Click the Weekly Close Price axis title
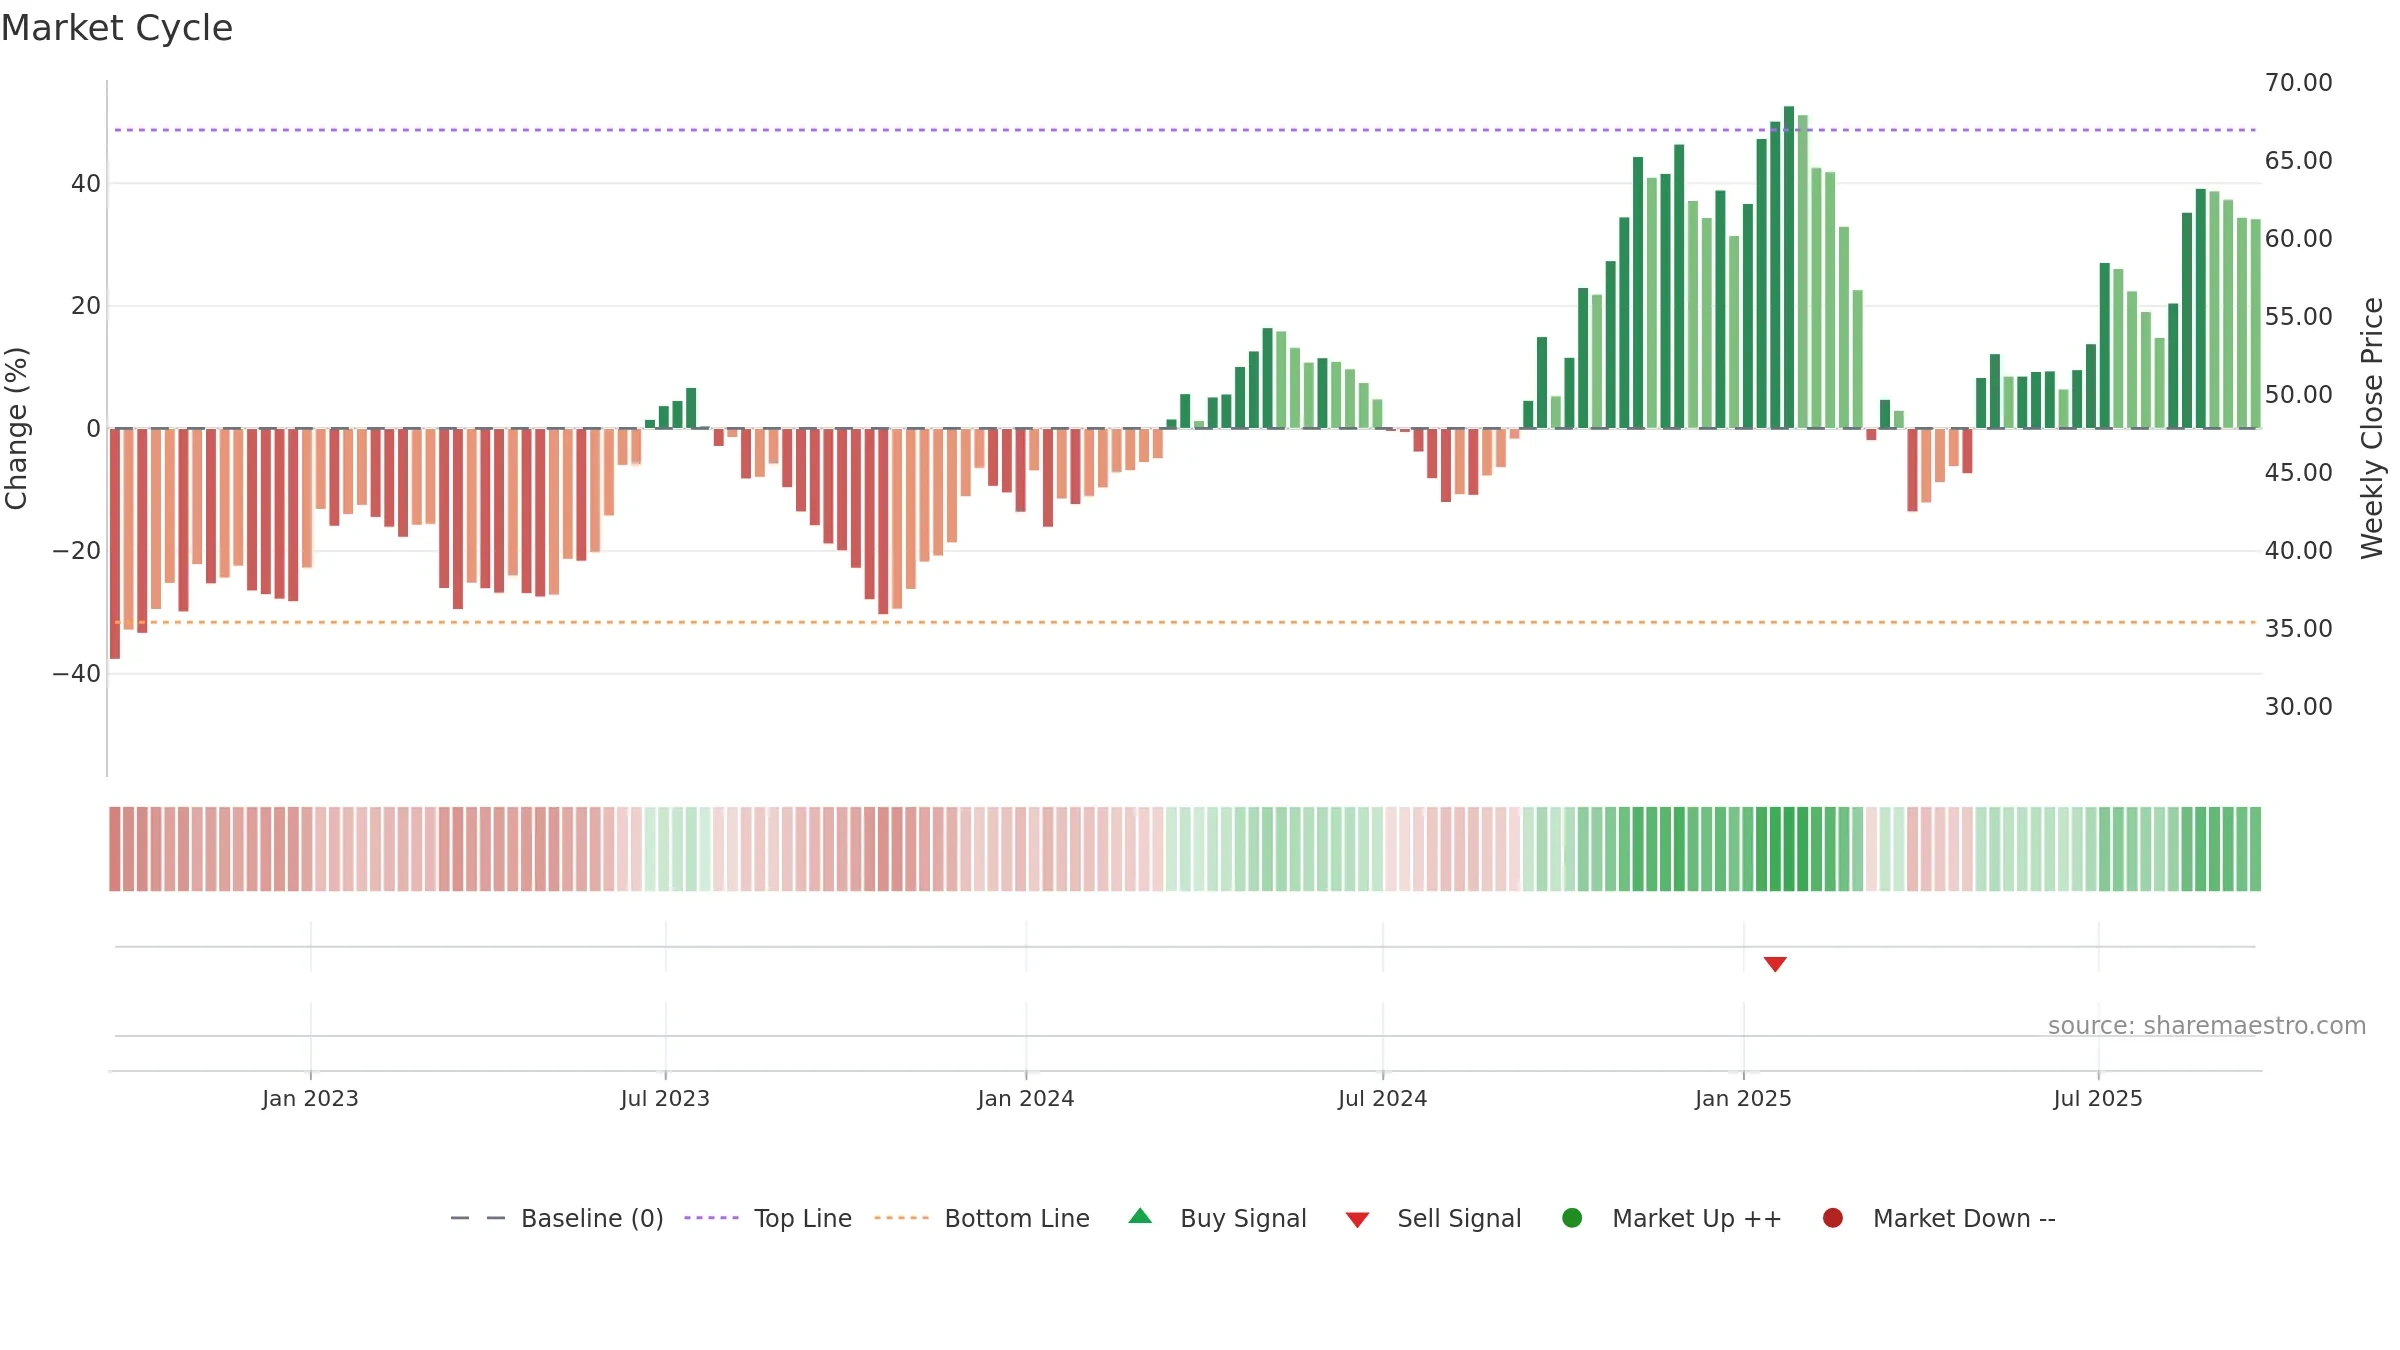Screen dimensions: 2400x1350 pos(2372,428)
